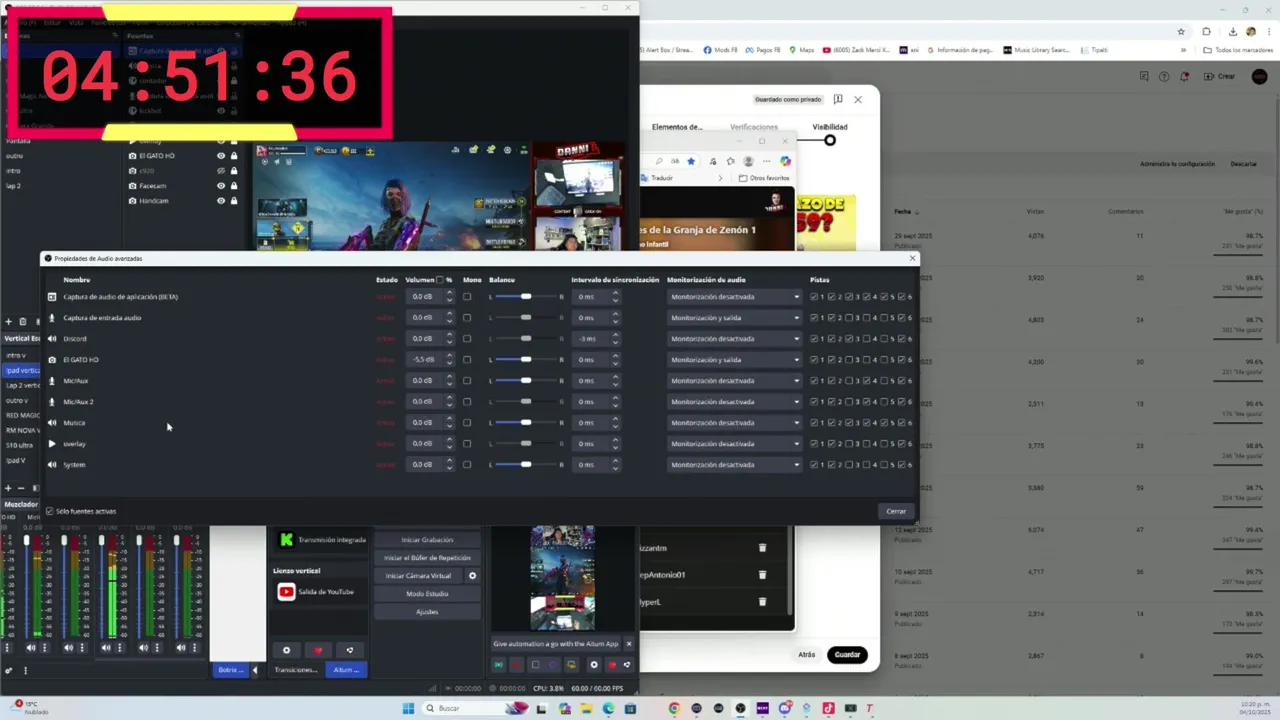Select the outro scene in OBS

[14, 156]
